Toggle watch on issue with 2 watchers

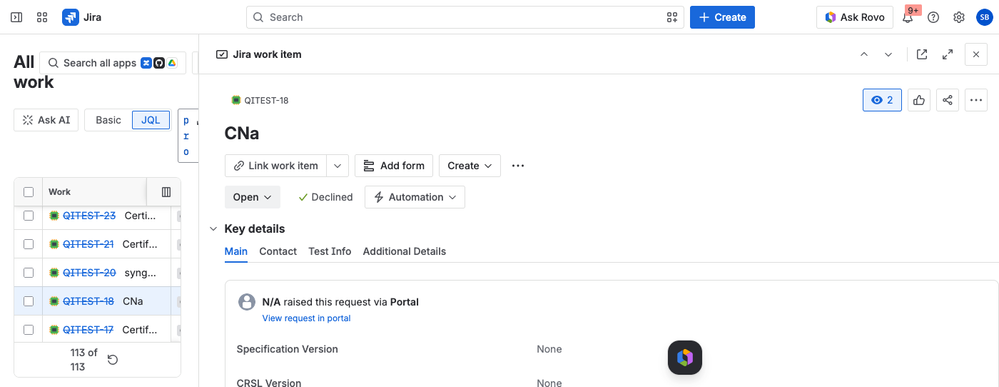coord(882,100)
